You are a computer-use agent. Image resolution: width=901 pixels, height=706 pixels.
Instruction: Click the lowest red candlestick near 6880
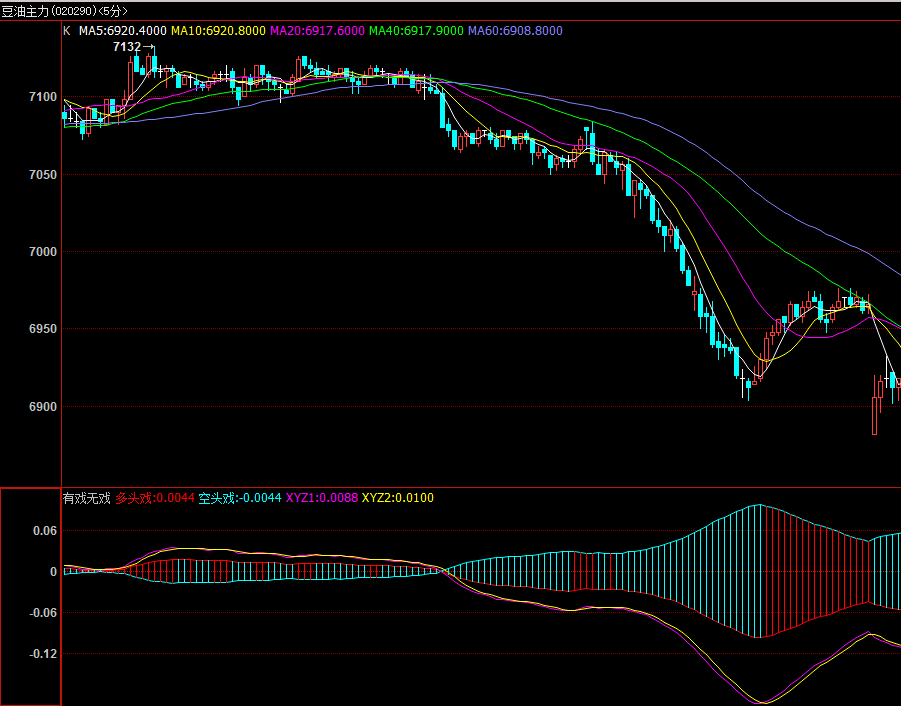[875, 415]
